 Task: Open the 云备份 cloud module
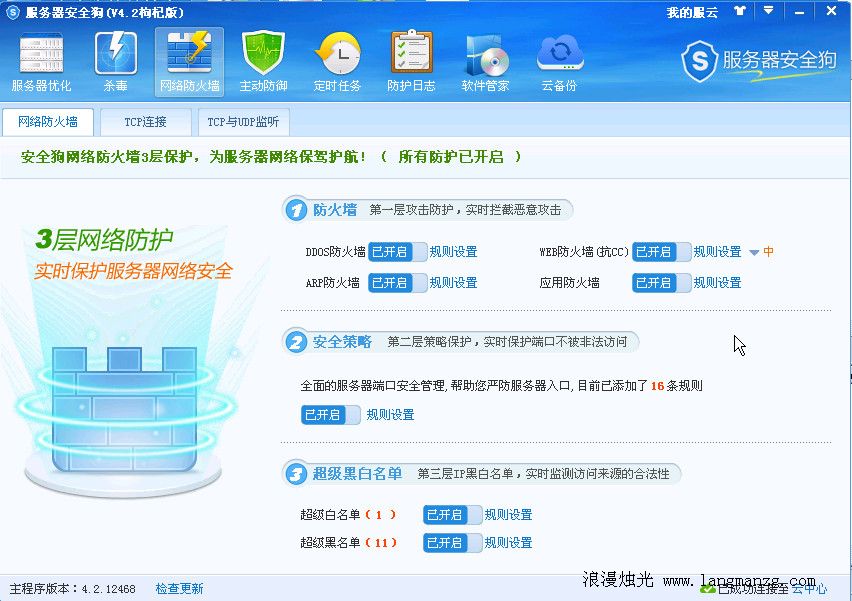tap(559, 62)
